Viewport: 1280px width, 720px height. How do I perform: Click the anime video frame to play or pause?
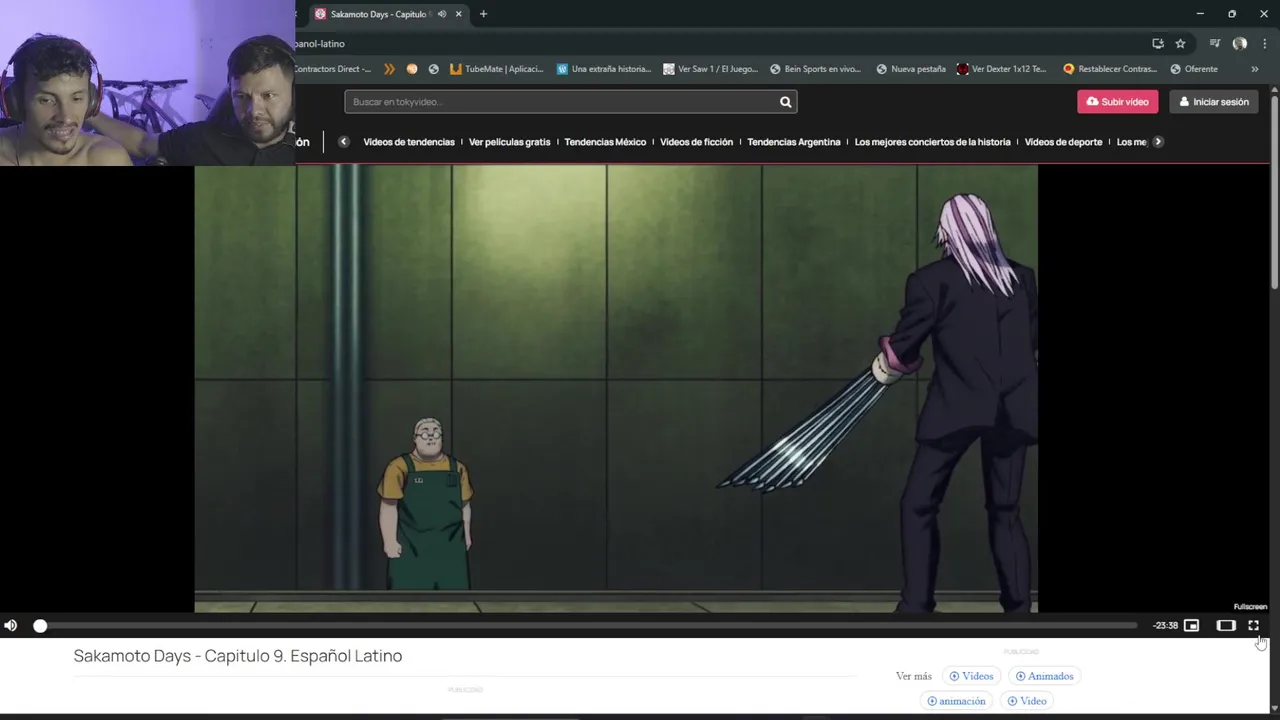tap(616, 389)
